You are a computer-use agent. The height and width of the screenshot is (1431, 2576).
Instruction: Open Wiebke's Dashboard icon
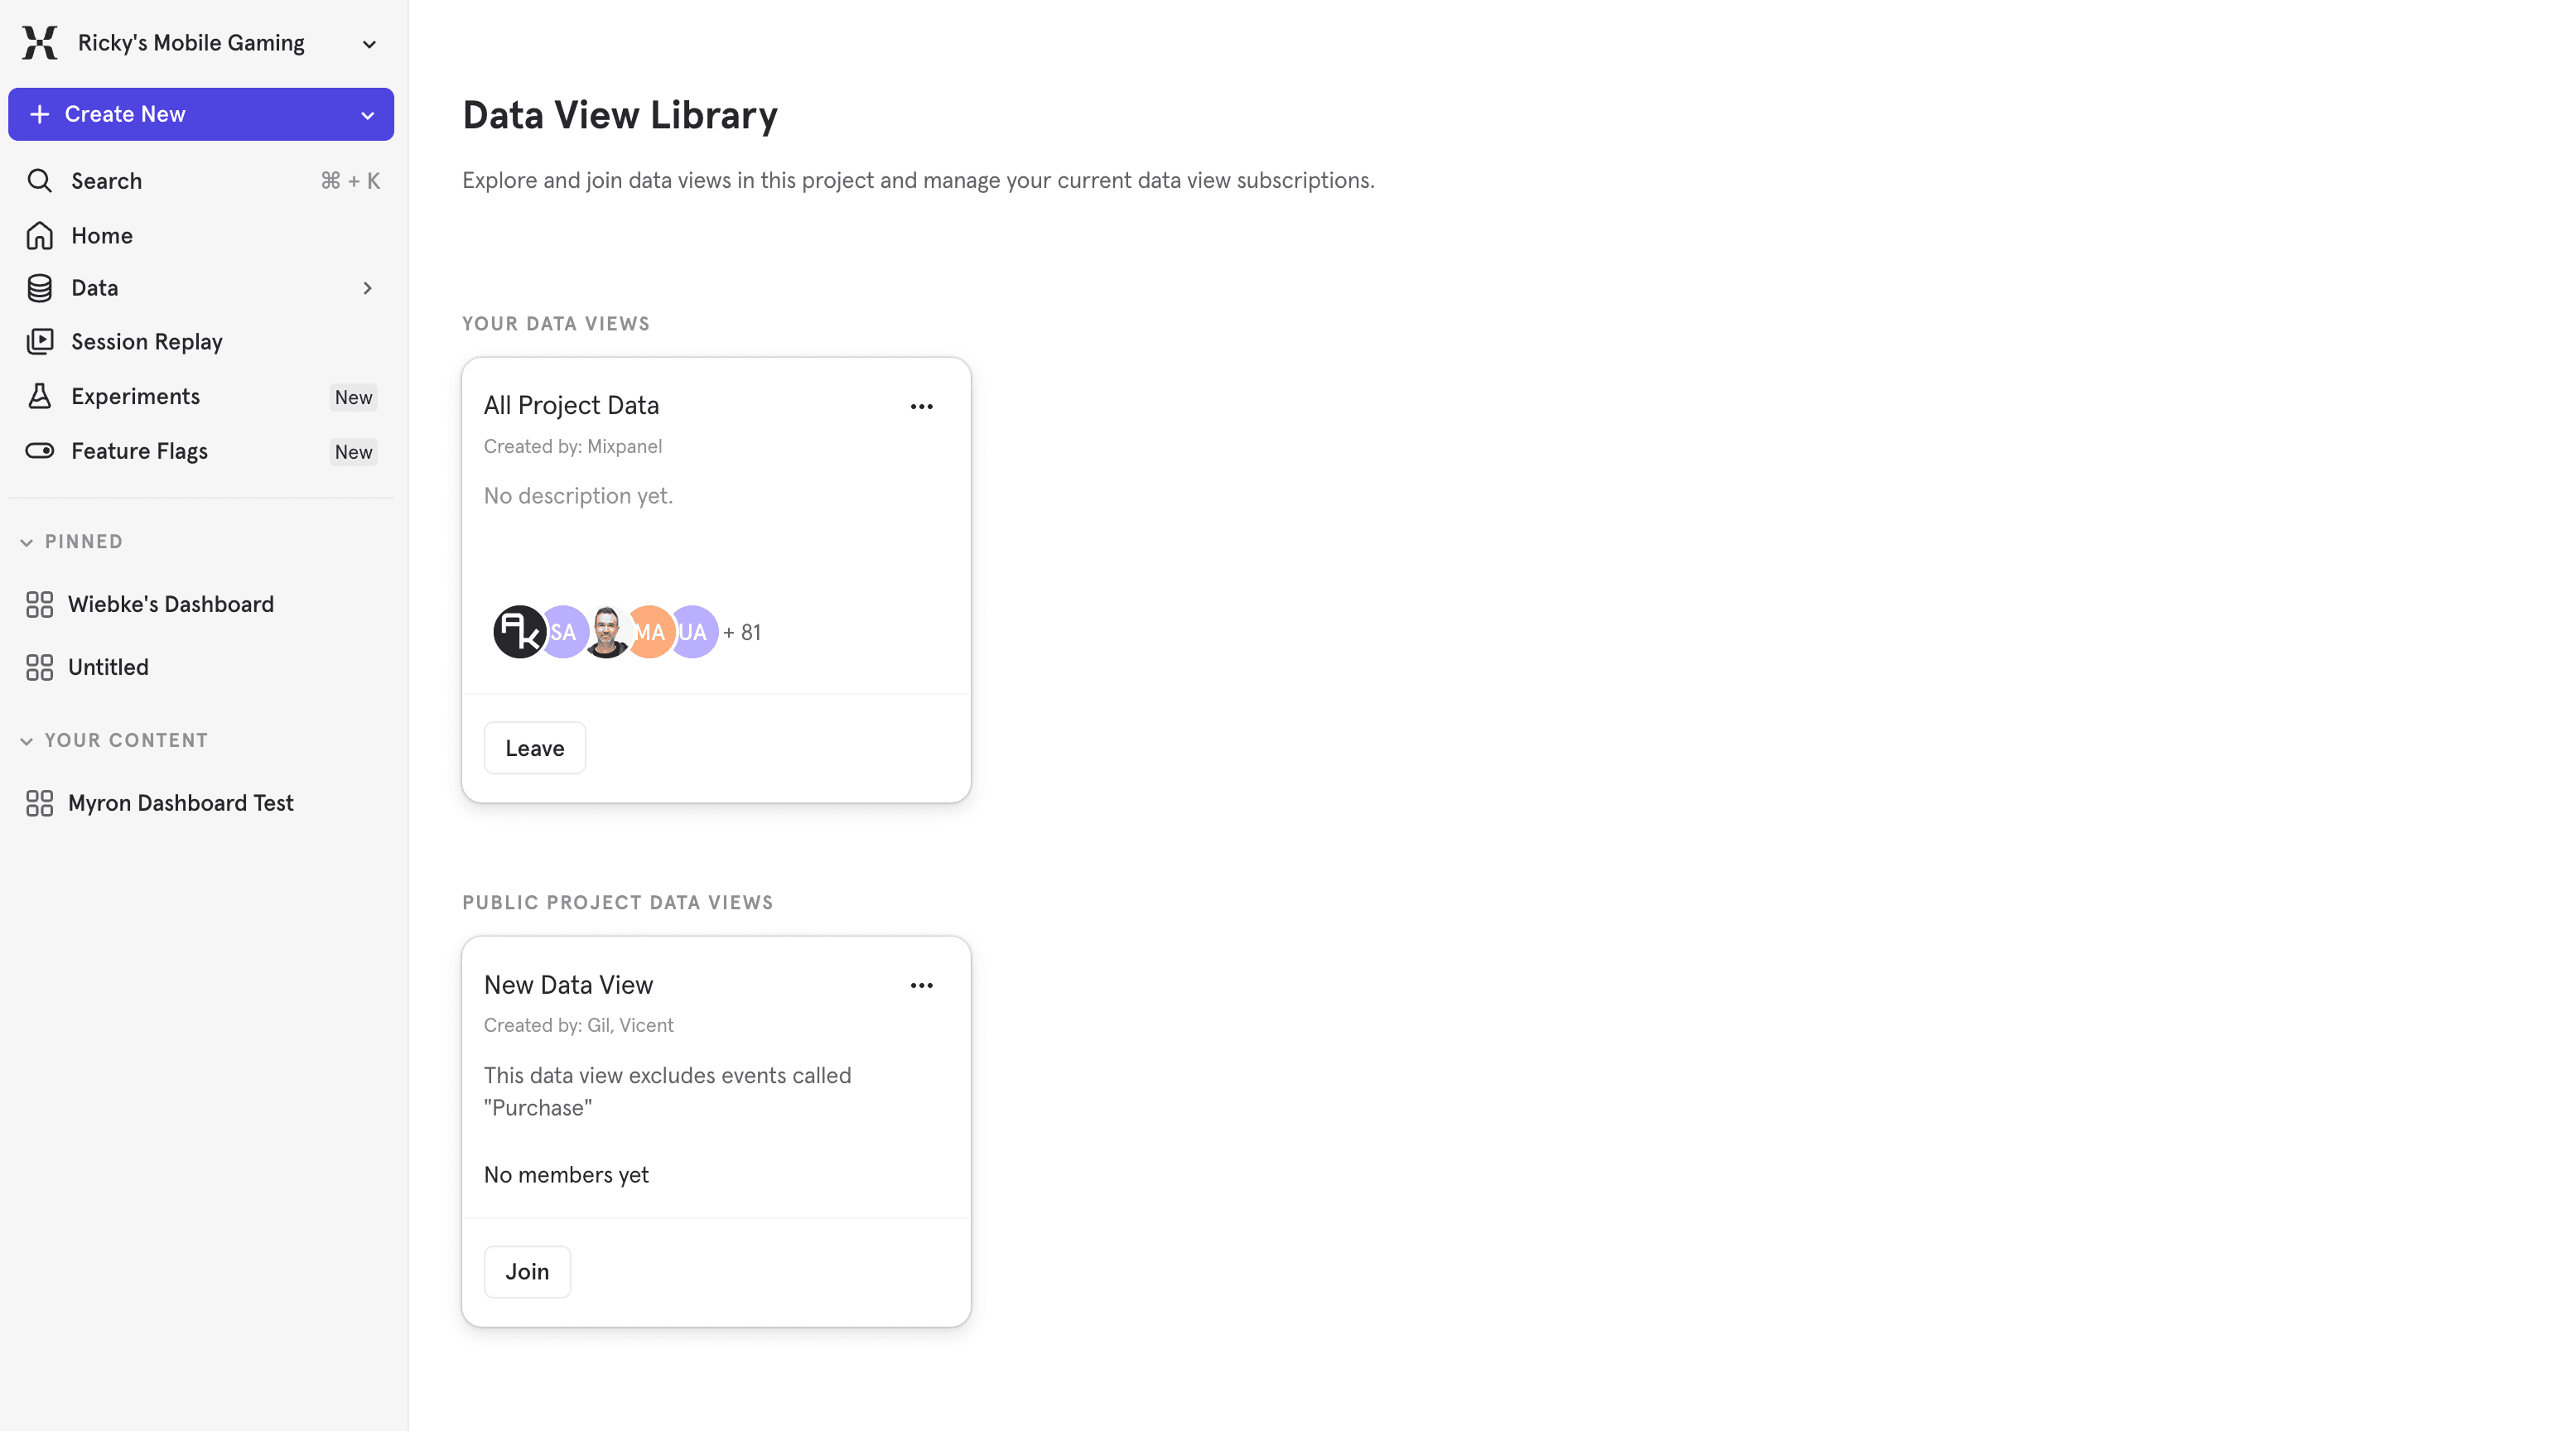[x=39, y=604]
